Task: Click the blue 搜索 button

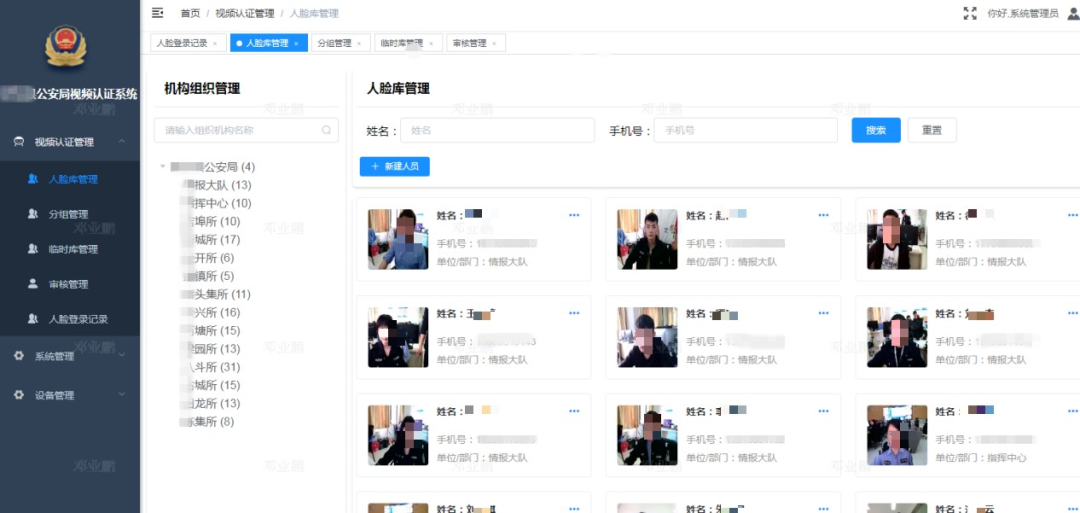Action: (876, 130)
